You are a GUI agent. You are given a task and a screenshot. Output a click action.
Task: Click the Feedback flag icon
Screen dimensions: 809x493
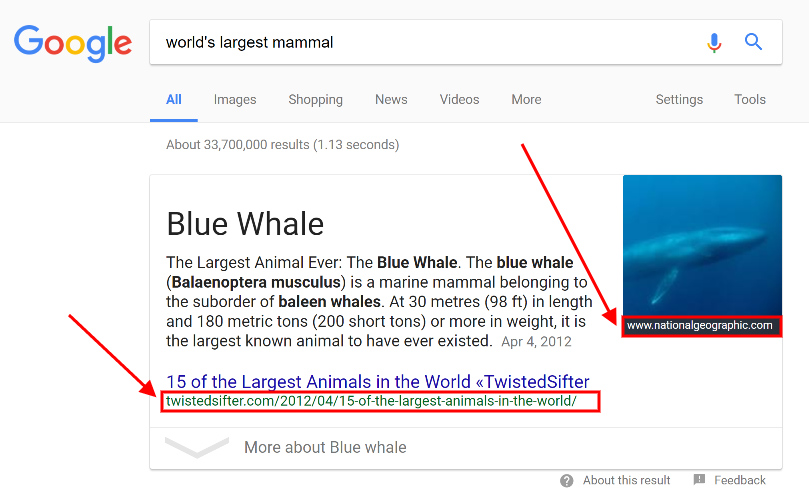tap(699, 480)
